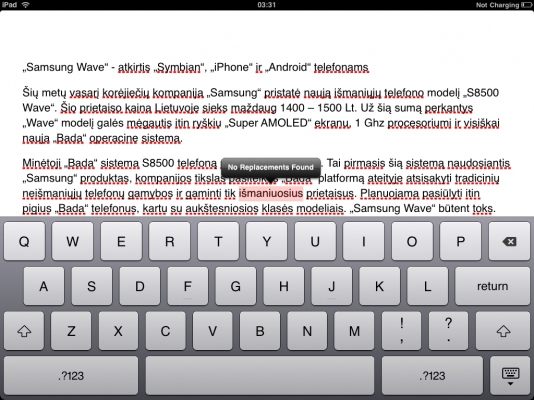The image size is (534, 400).
Task: Tap the W key
Action: pos(73,241)
